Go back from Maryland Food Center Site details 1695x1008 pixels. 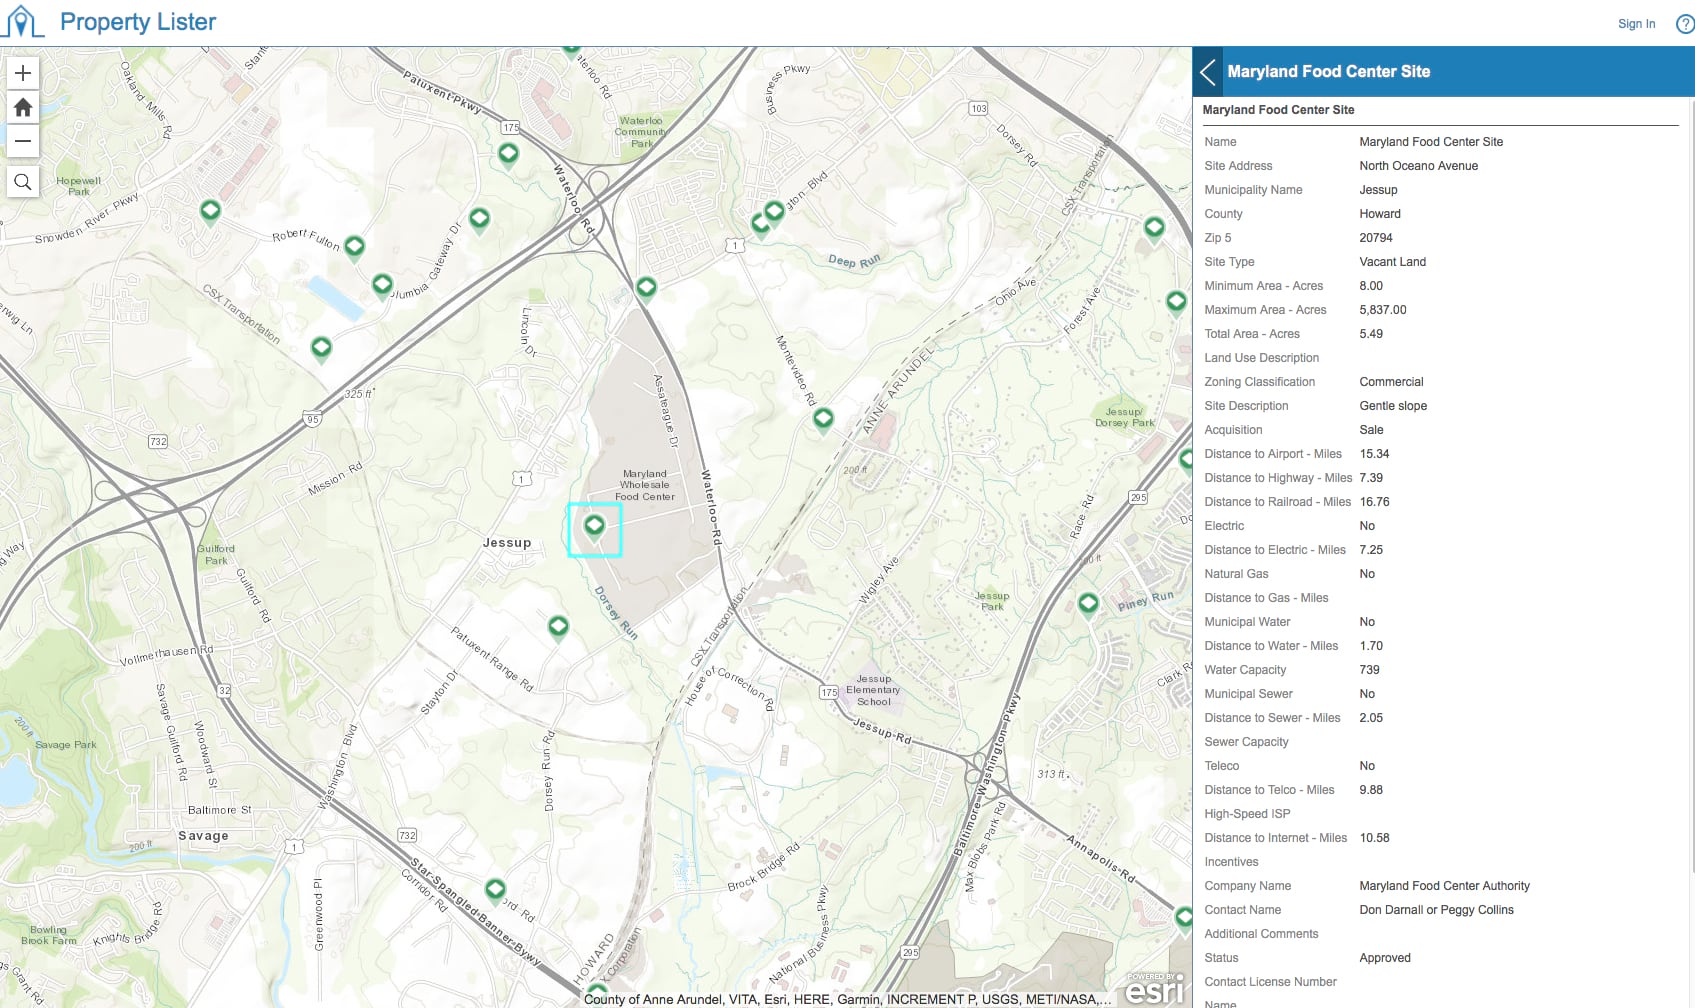(x=1208, y=72)
